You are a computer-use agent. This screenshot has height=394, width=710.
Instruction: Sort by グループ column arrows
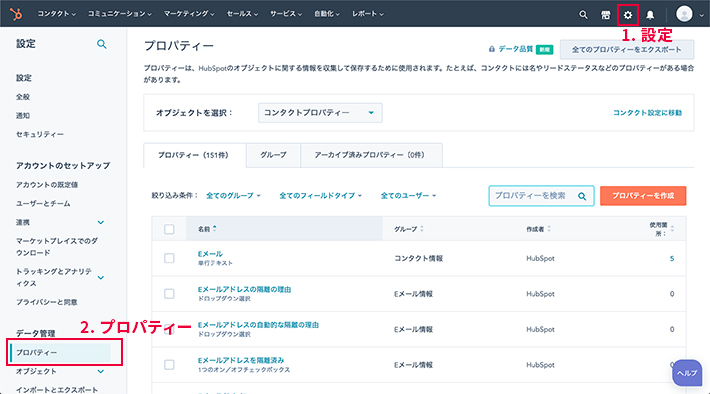422,229
